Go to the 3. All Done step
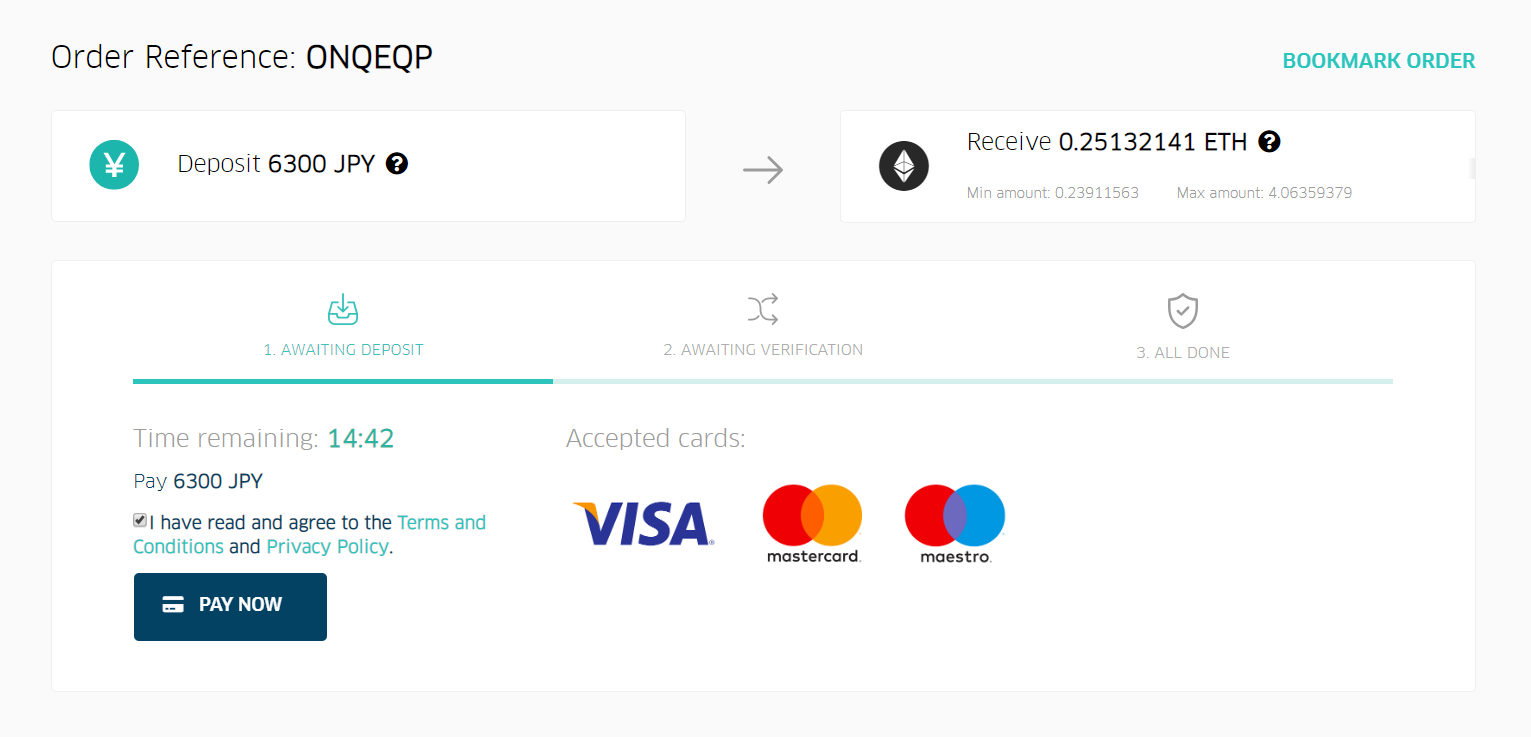This screenshot has height=737, width=1531. (1183, 352)
